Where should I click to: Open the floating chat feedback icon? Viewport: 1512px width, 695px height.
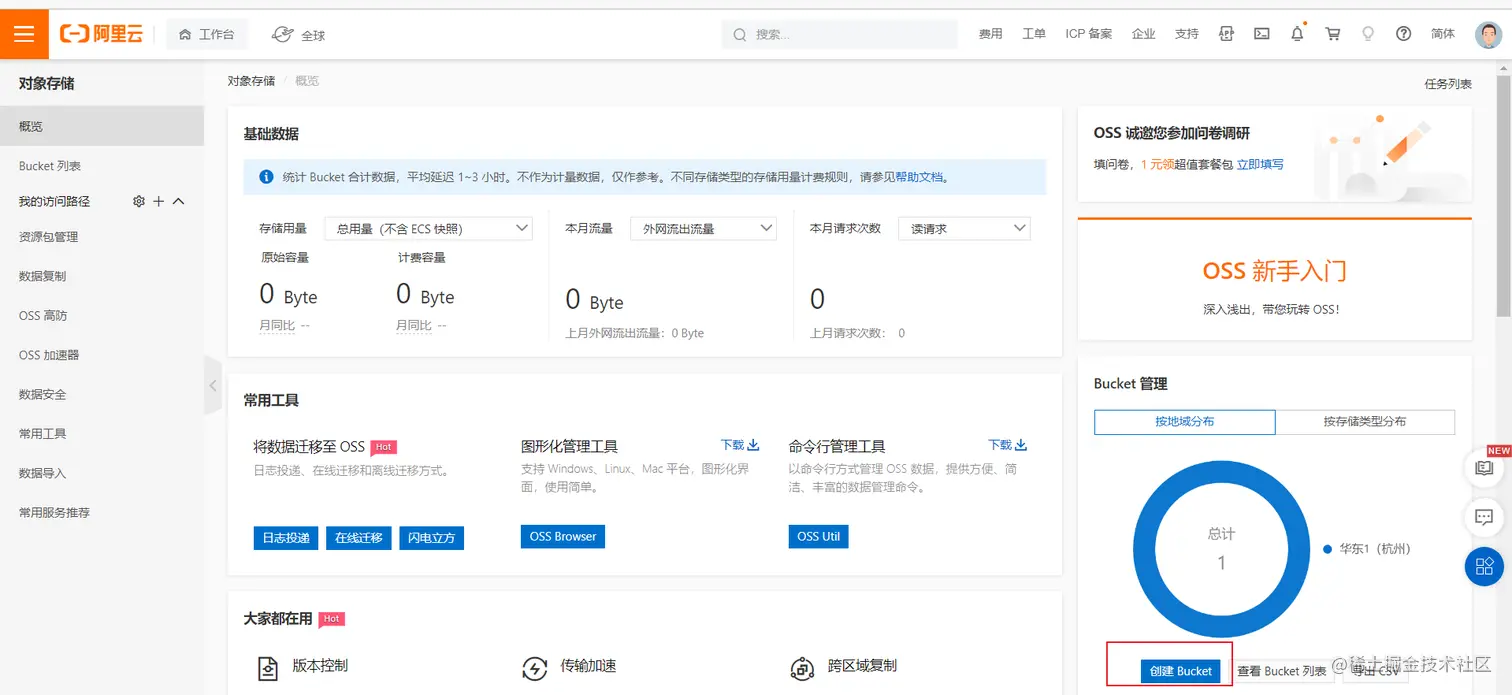pos(1484,517)
